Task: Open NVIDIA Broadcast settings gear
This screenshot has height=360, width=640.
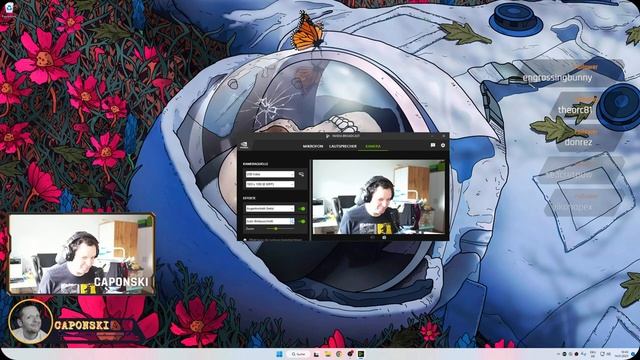Action: [x=443, y=145]
